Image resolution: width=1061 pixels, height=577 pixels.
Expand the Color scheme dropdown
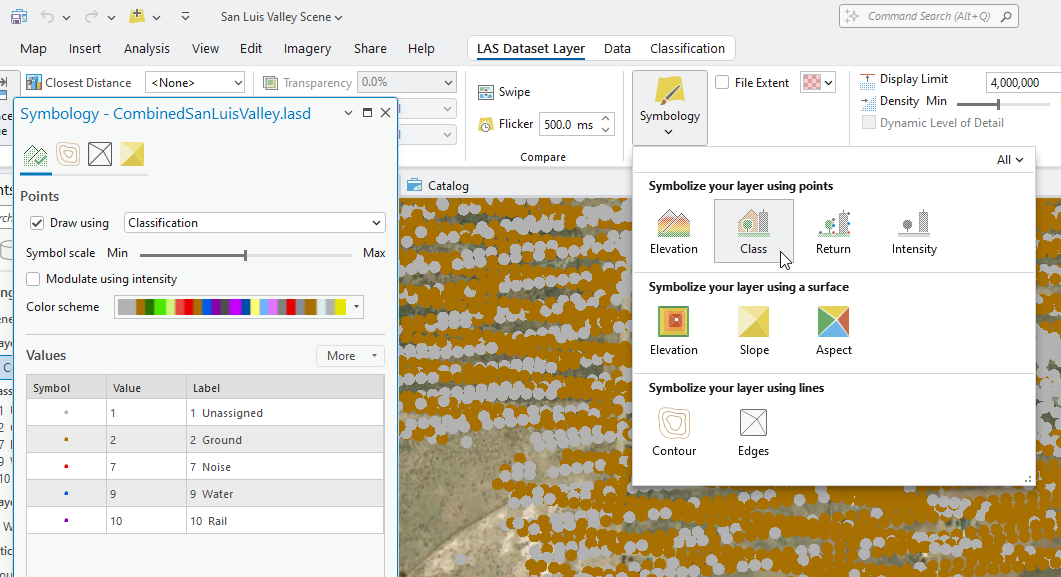click(x=357, y=307)
